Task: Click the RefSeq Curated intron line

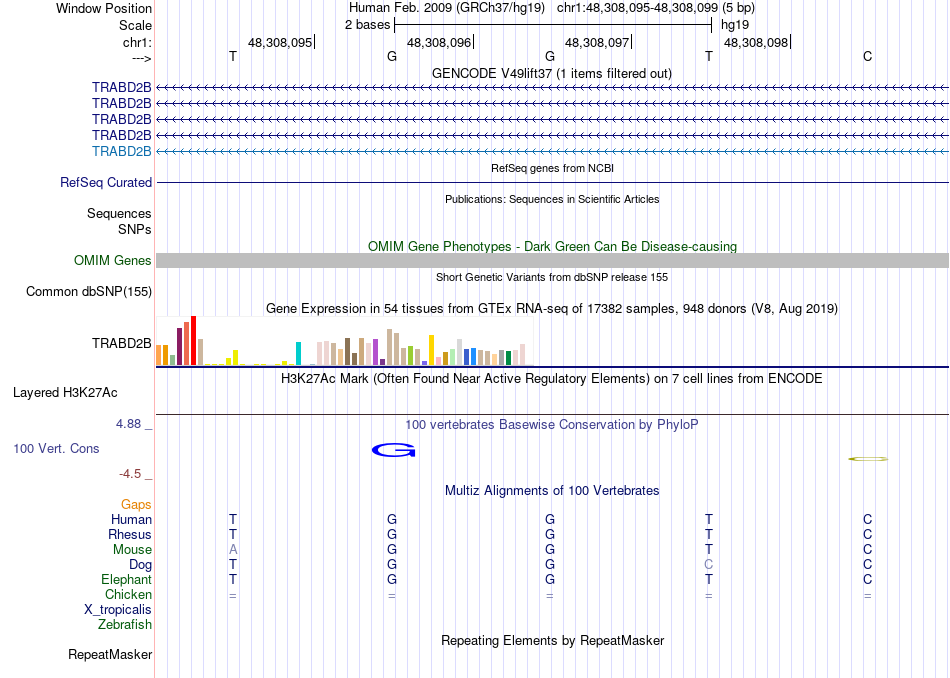Action: (553, 182)
